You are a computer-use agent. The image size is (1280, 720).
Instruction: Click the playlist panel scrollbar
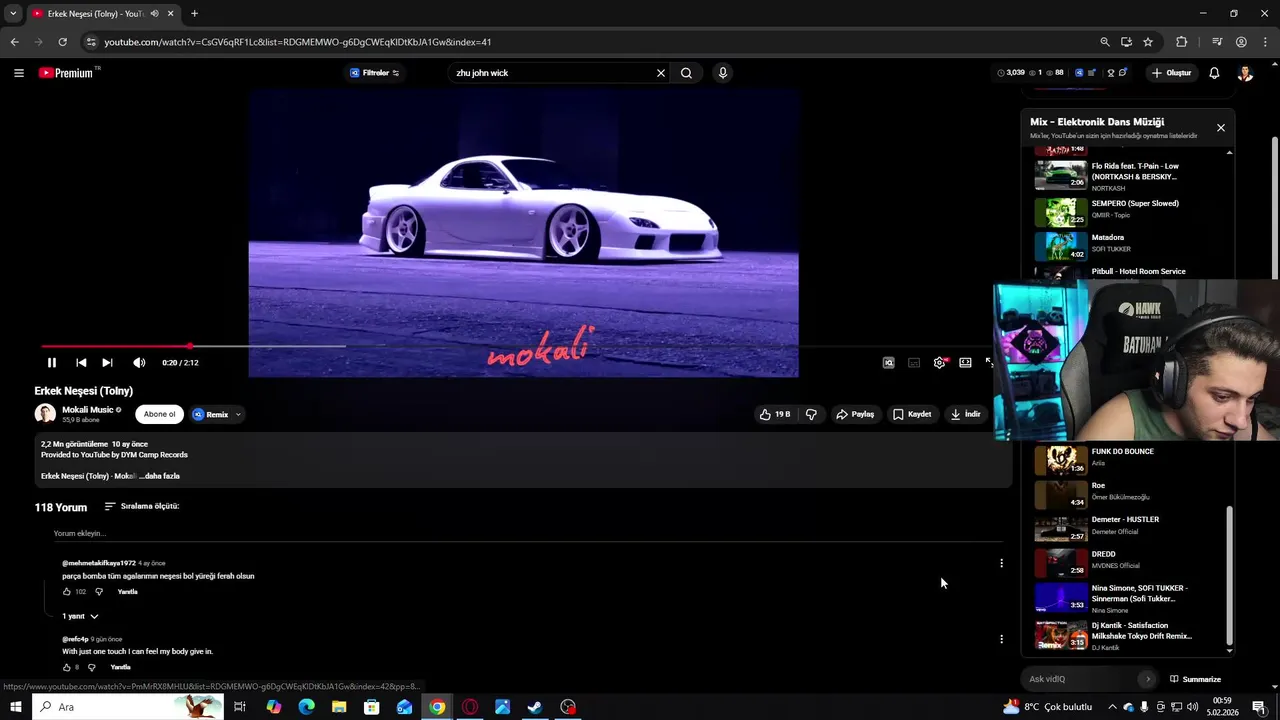[x=1230, y=573]
